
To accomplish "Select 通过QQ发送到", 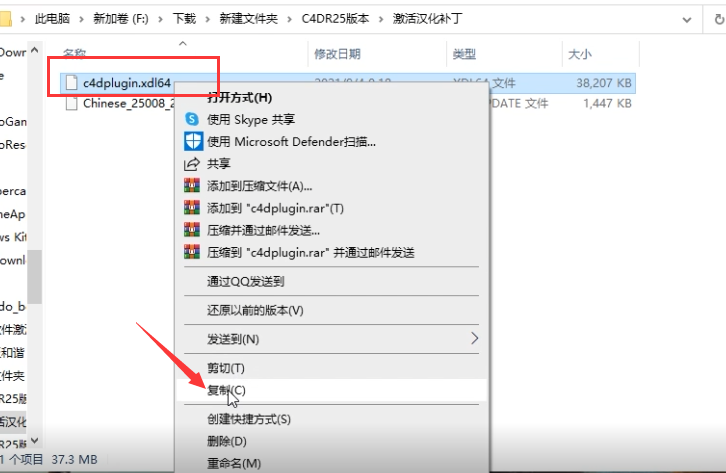I will [x=245, y=281].
